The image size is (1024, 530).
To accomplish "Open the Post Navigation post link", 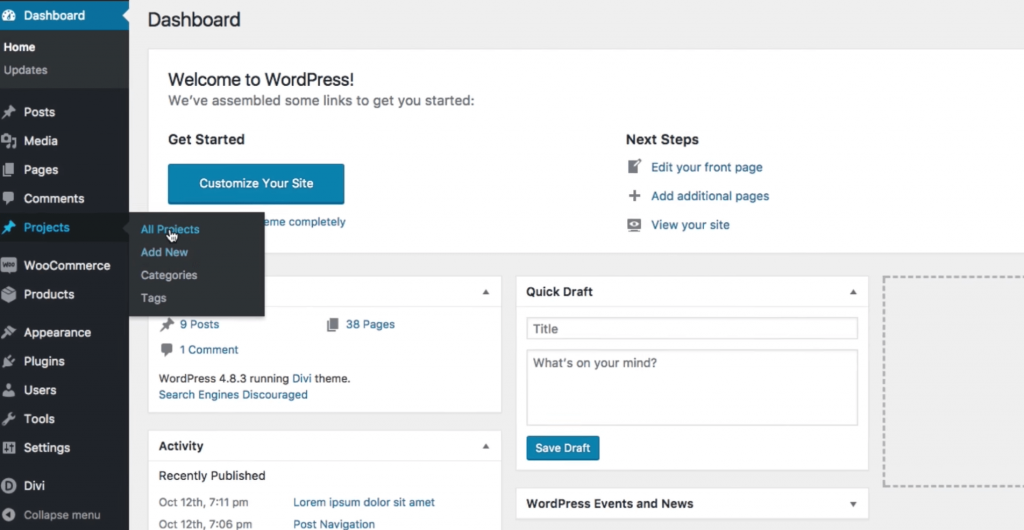I will (334, 524).
